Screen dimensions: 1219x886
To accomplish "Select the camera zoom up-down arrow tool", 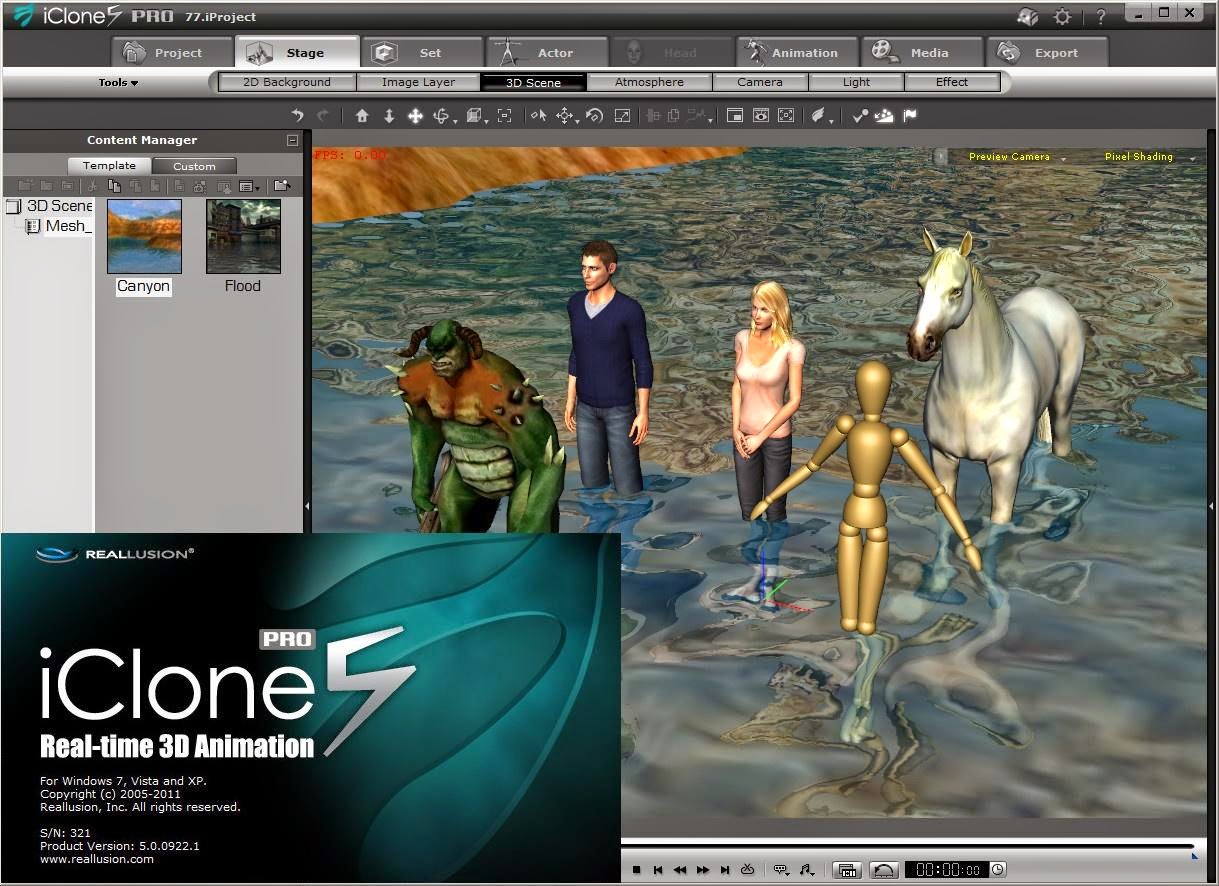I will (x=389, y=116).
